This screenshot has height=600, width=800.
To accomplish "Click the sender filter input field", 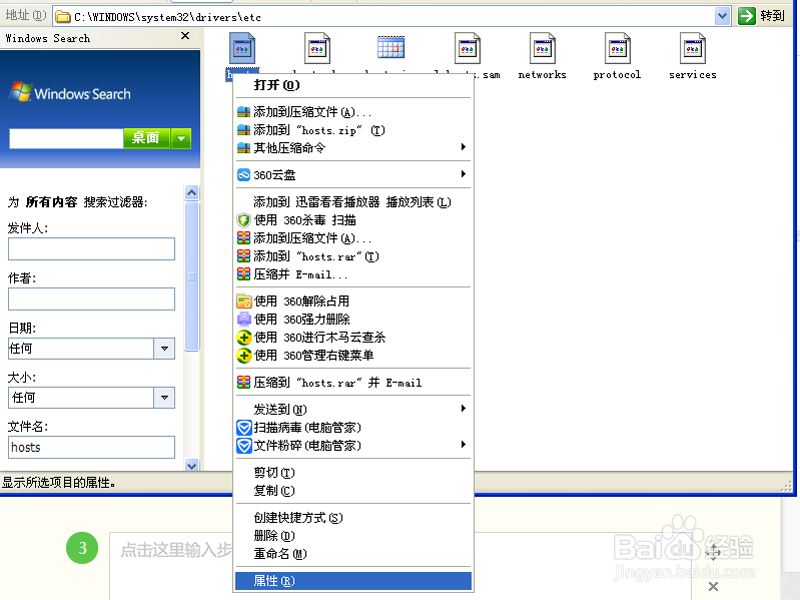I will 91,248.
